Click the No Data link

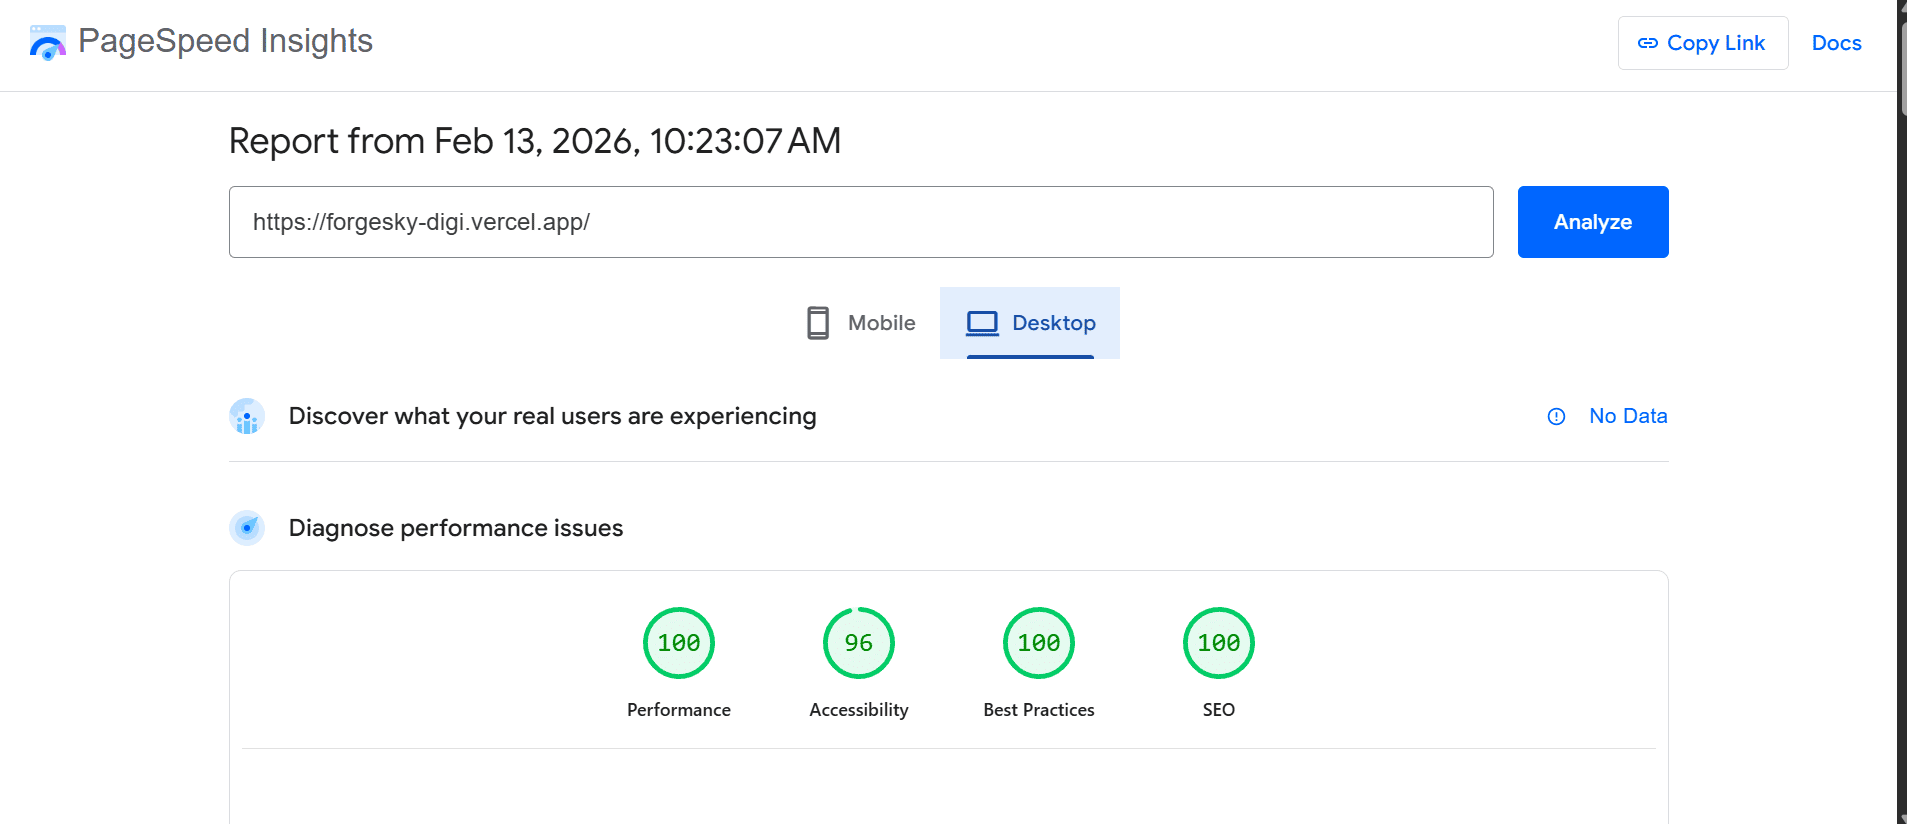[x=1627, y=416]
